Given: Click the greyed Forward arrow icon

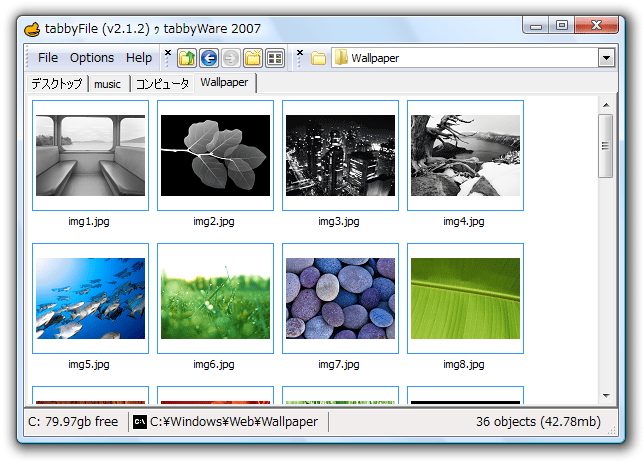Looking at the screenshot, I should click(231, 58).
